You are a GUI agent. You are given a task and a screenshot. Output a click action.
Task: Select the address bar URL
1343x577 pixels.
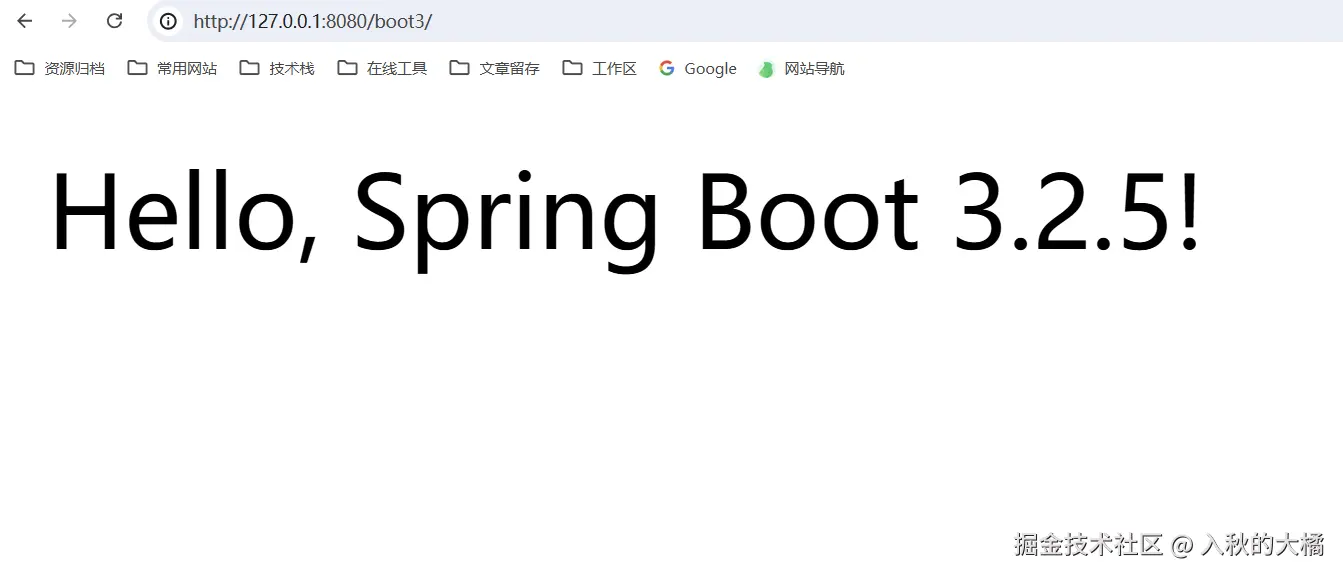tap(310, 21)
